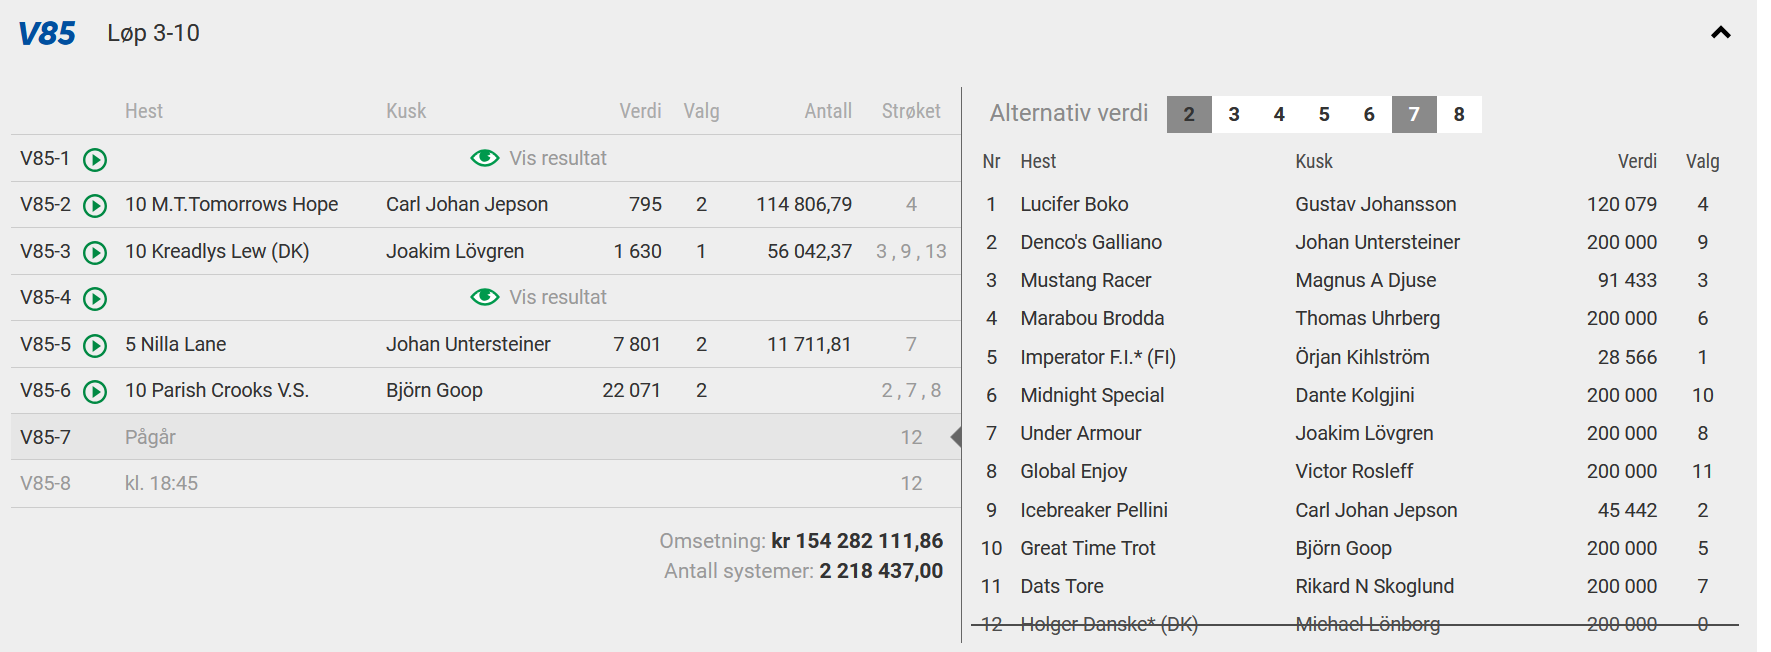
Task: Switch to alternative value tab 8
Action: (1459, 114)
